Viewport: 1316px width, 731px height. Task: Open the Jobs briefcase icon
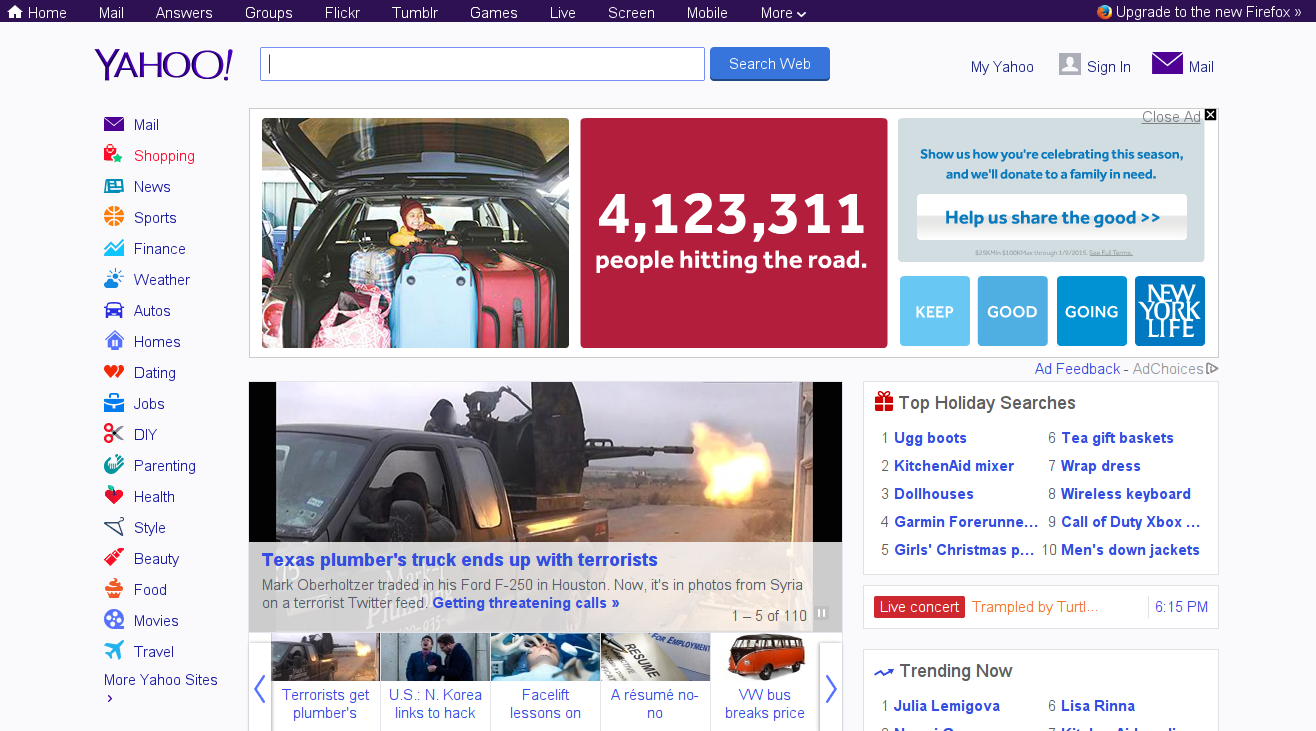pos(114,403)
